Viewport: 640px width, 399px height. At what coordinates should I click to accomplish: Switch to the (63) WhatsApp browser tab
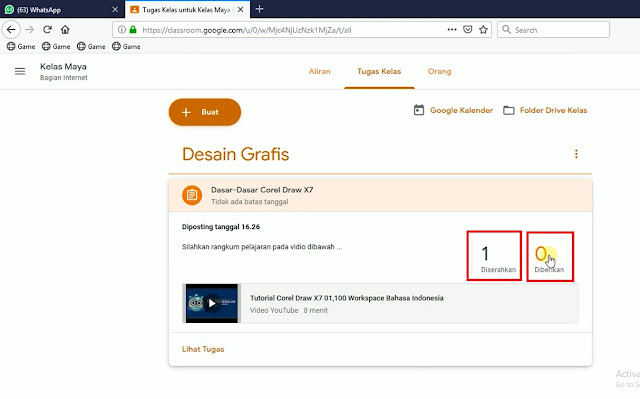(x=62, y=9)
